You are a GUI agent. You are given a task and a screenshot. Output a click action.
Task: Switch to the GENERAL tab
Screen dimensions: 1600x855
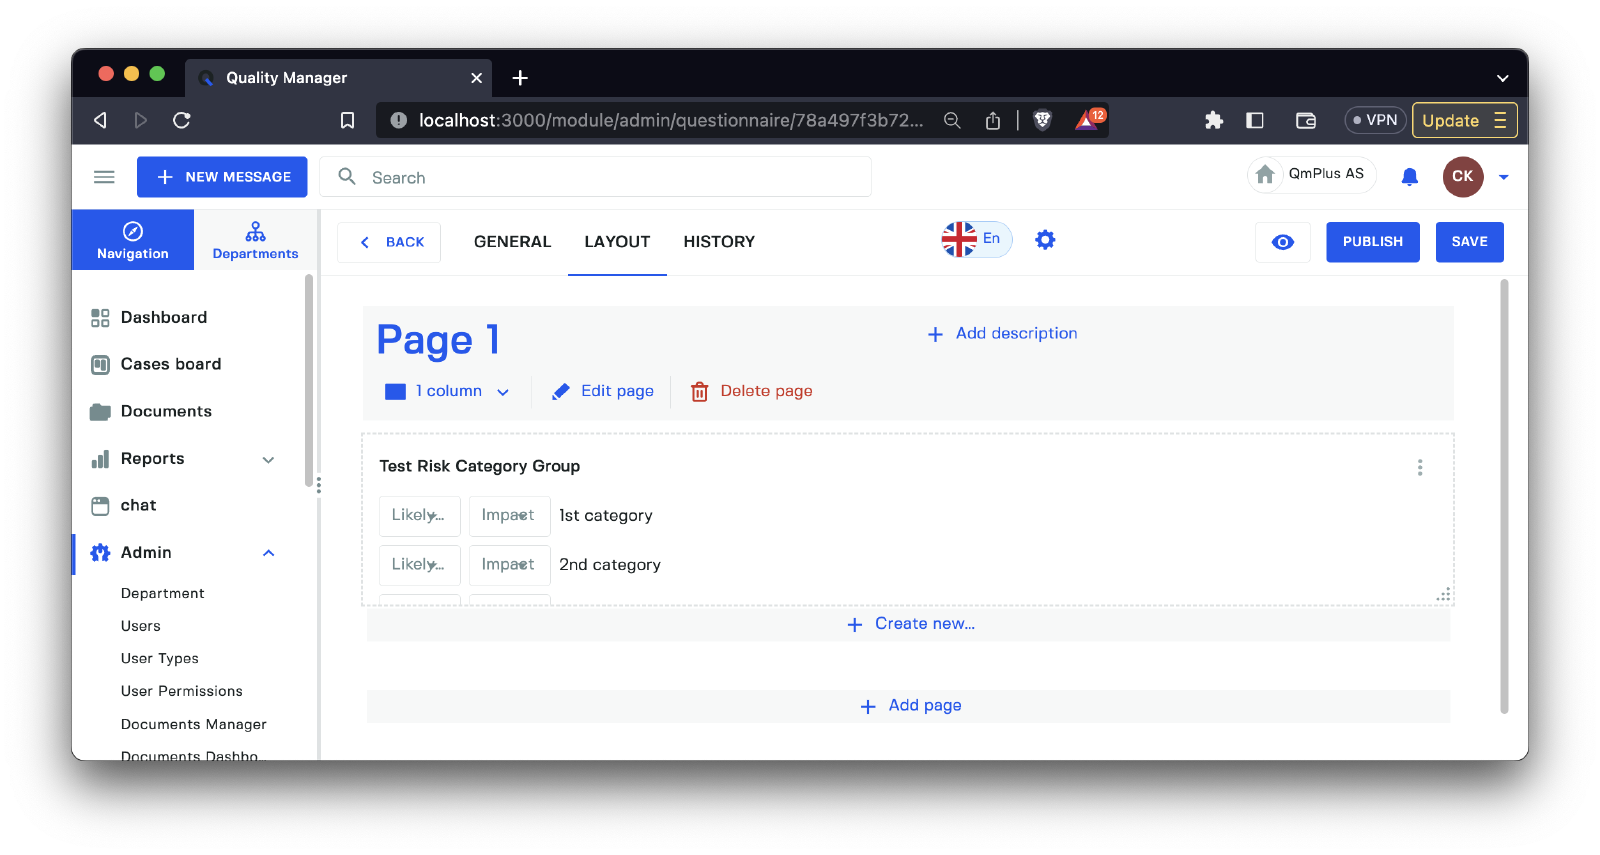click(x=512, y=242)
